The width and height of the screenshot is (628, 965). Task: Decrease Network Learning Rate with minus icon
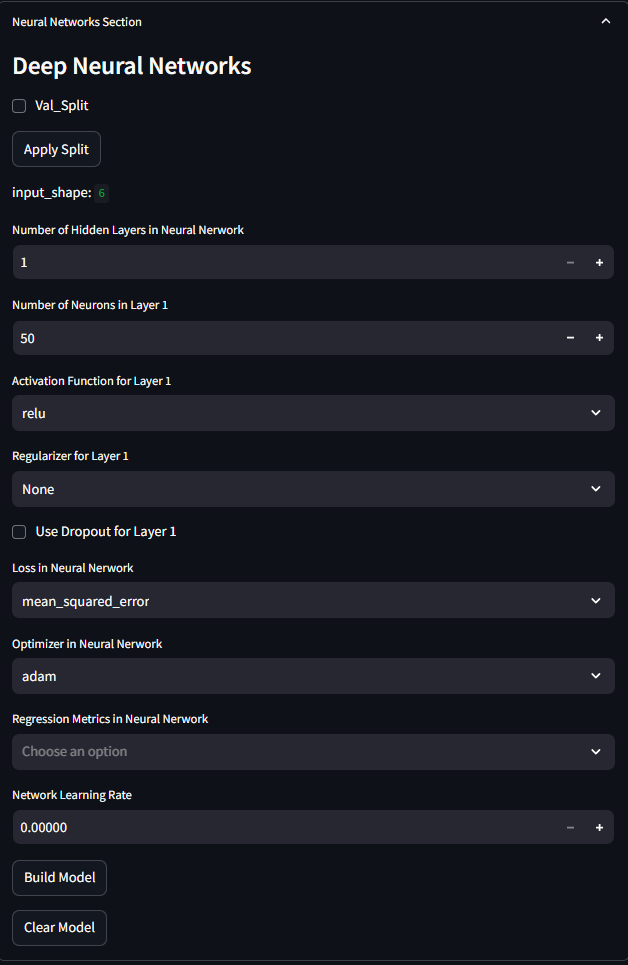570,828
